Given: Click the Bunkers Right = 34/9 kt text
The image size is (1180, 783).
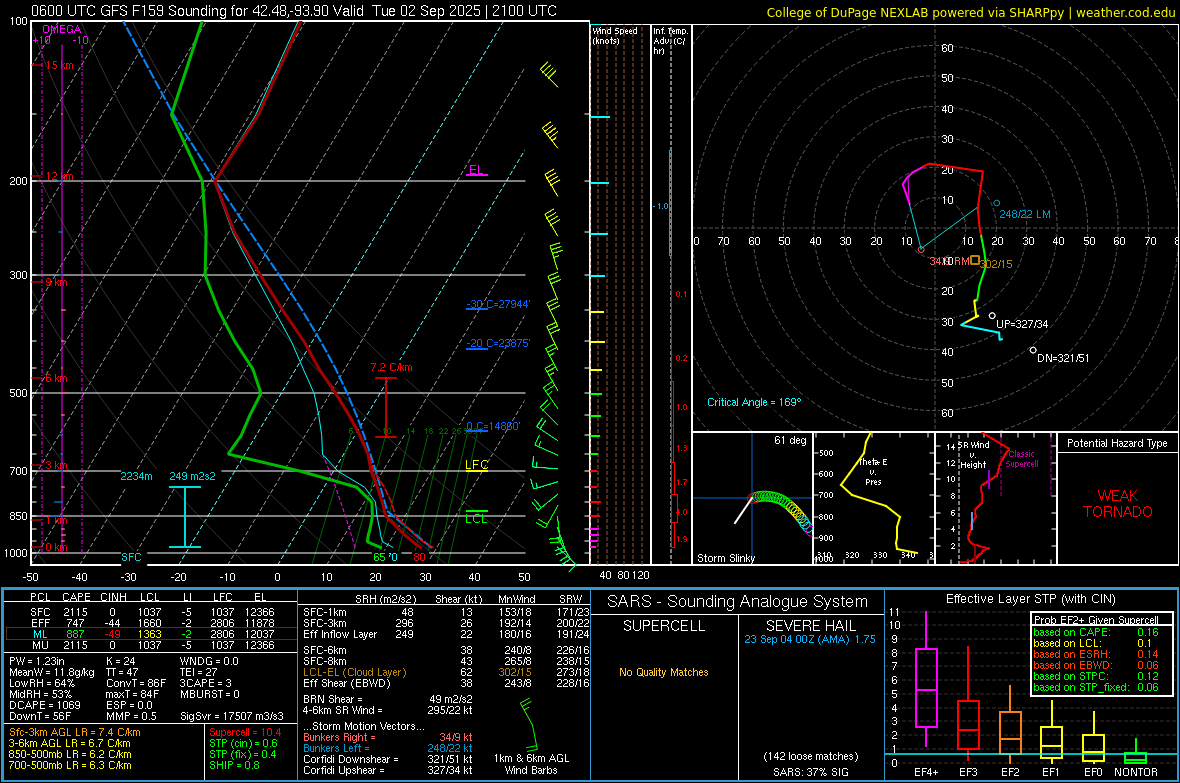Looking at the screenshot, I should pos(387,738).
